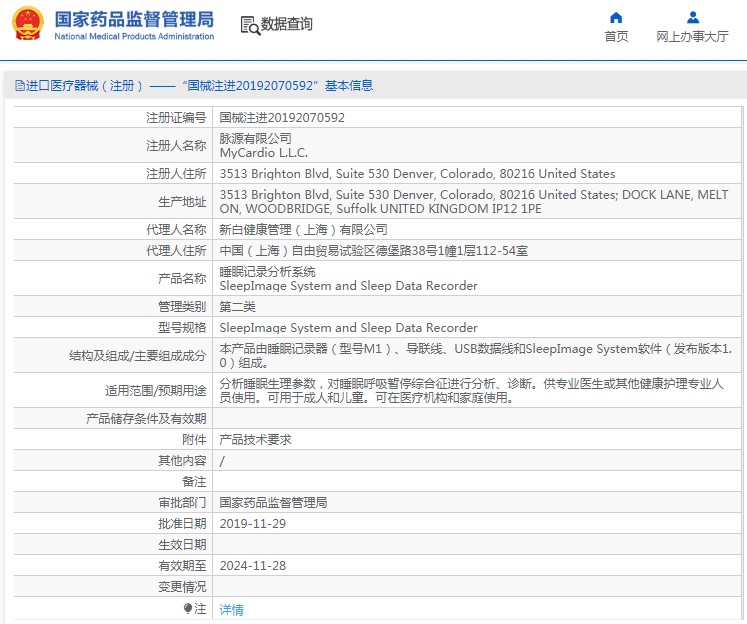Screen dimensions: 747x624
Task: Click expiry date 2024-11-28
Action: point(252,566)
